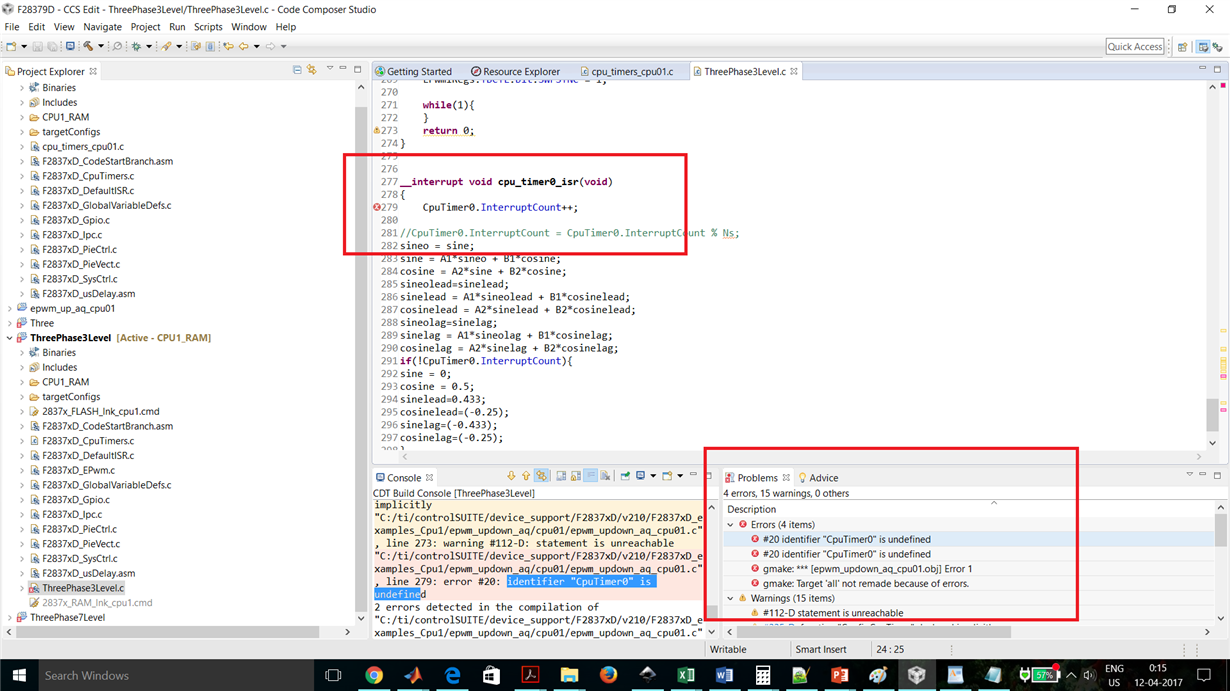
Task: Open Chrome from the taskbar
Action: [374, 675]
